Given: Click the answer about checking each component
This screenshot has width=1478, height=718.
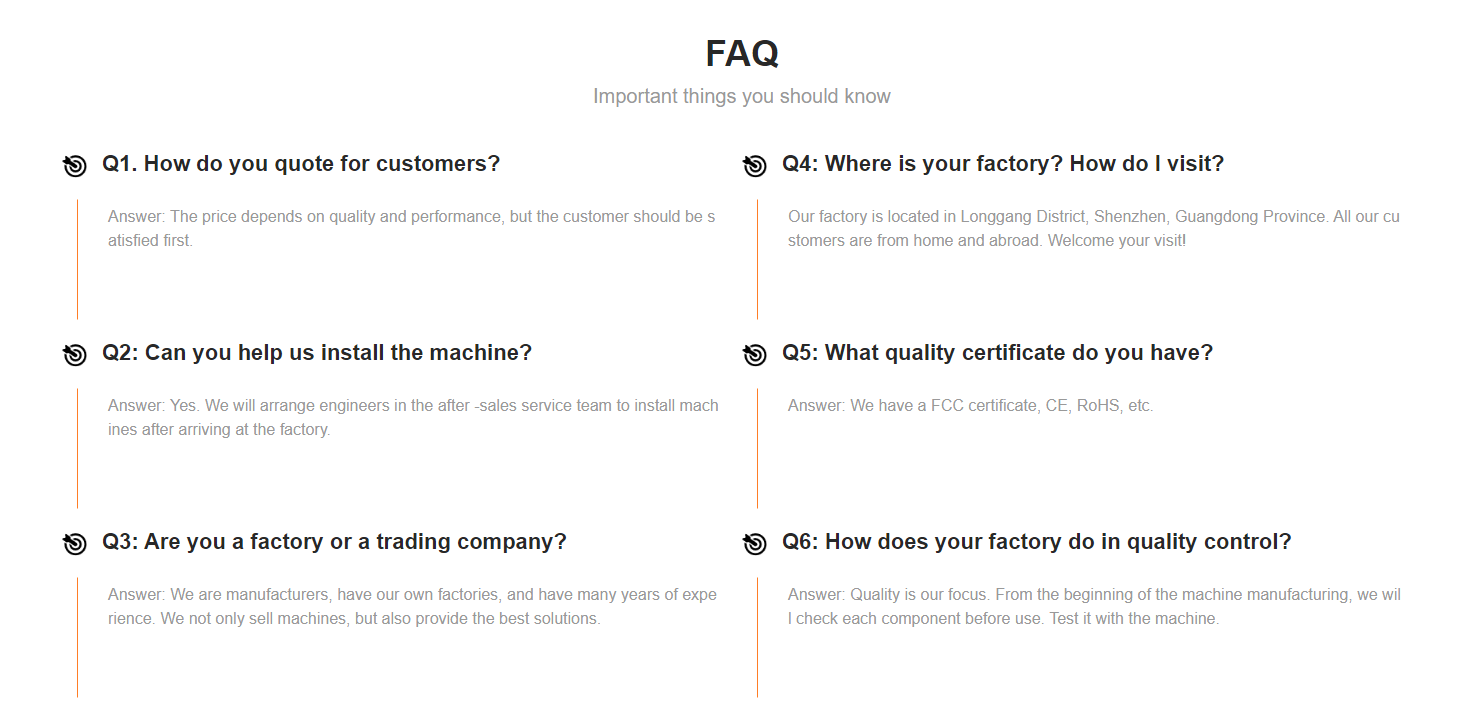Looking at the screenshot, I should click(1094, 606).
